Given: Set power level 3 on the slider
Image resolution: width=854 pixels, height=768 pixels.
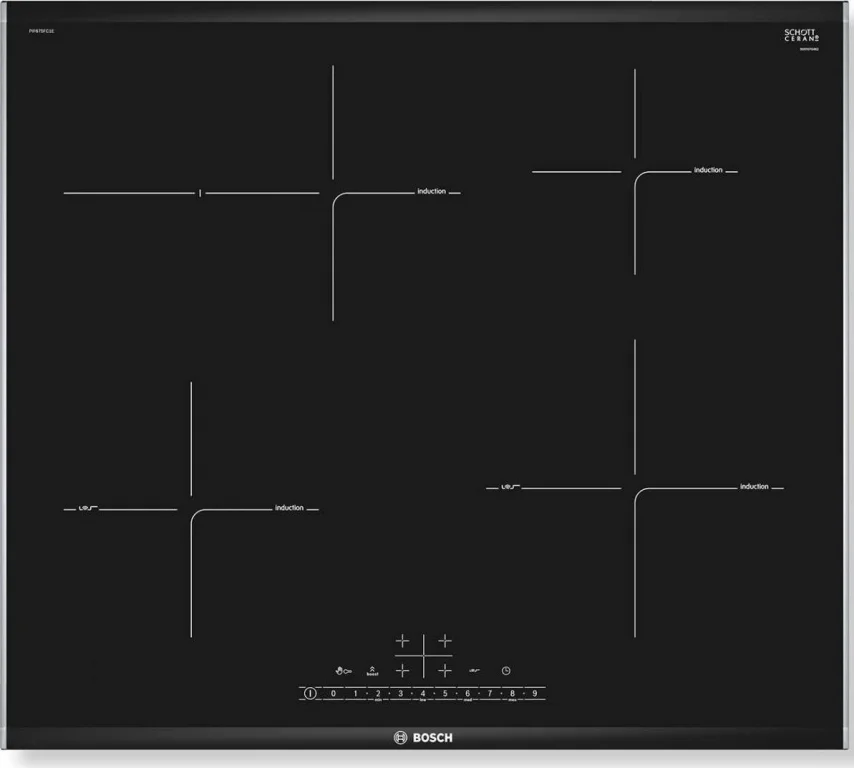Looking at the screenshot, I should [x=400, y=693].
